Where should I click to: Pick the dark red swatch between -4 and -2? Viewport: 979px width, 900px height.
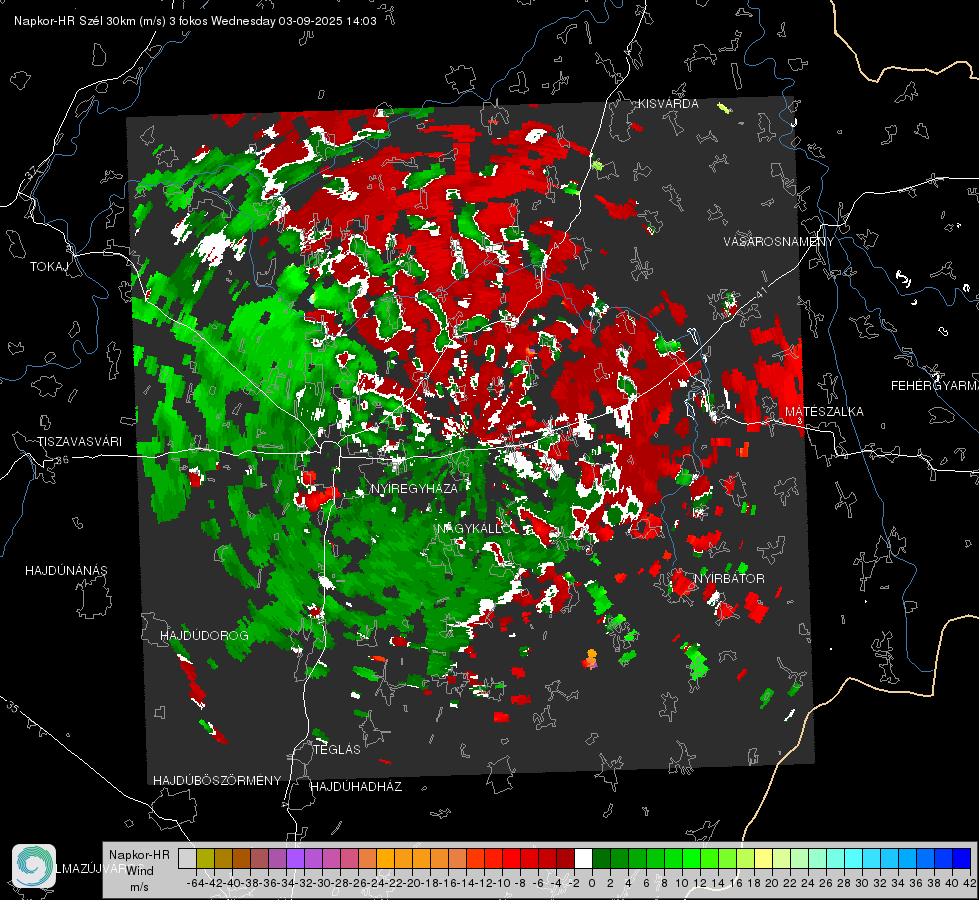pyautogui.click(x=566, y=858)
